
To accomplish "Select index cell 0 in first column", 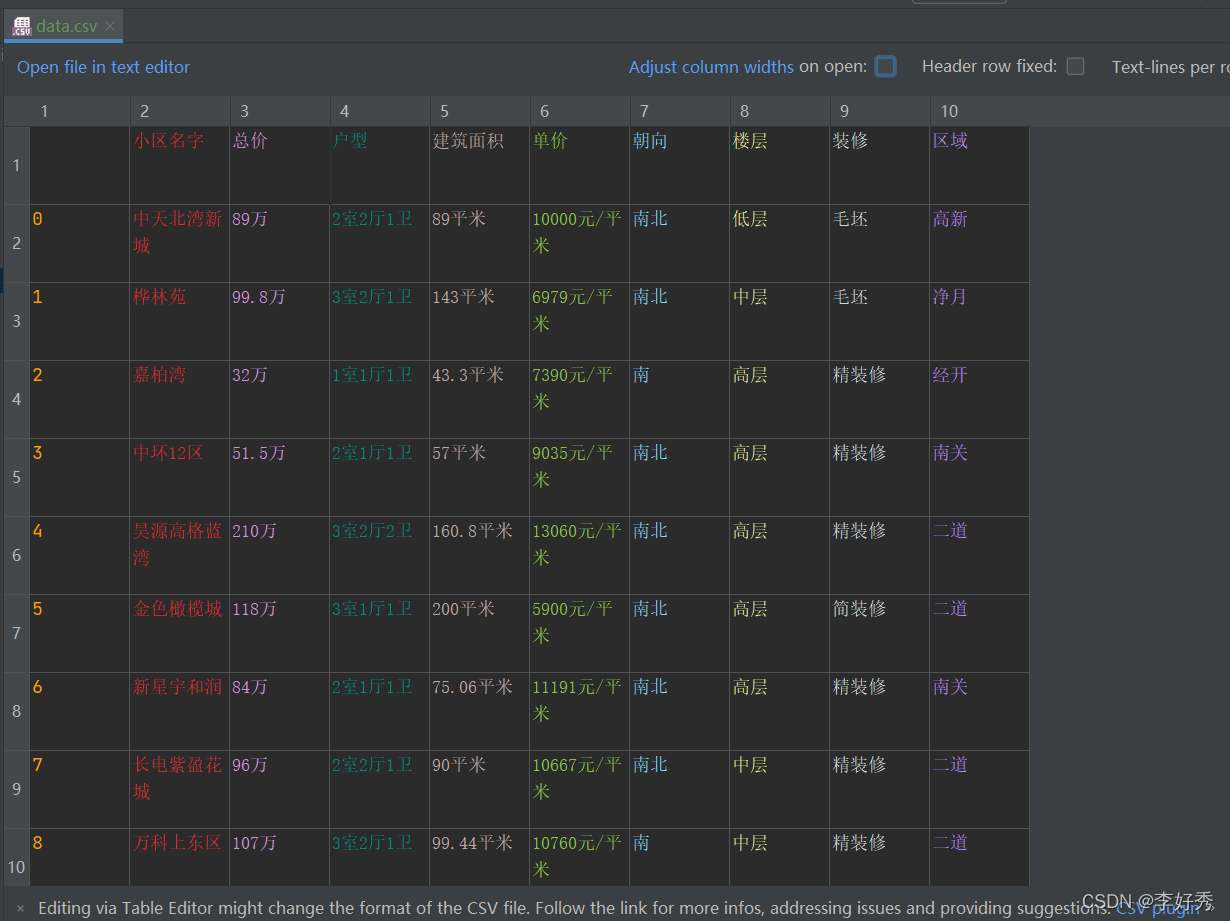I will pyautogui.click(x=80, y=243).
